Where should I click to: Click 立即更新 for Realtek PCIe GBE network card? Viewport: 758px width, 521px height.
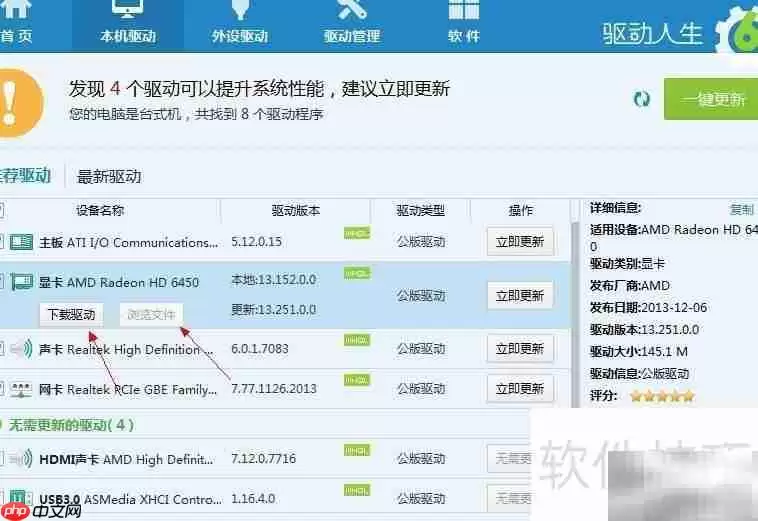coord(520,389)
